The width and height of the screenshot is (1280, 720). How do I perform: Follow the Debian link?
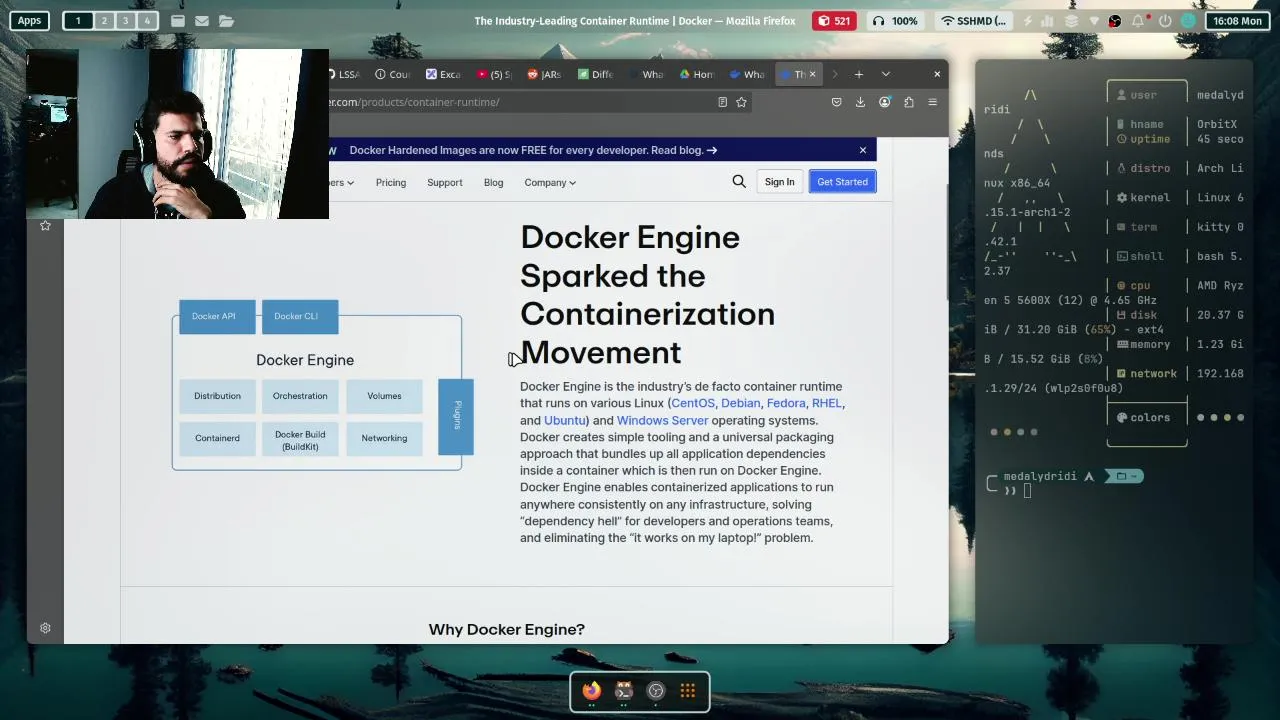[741, 403]
